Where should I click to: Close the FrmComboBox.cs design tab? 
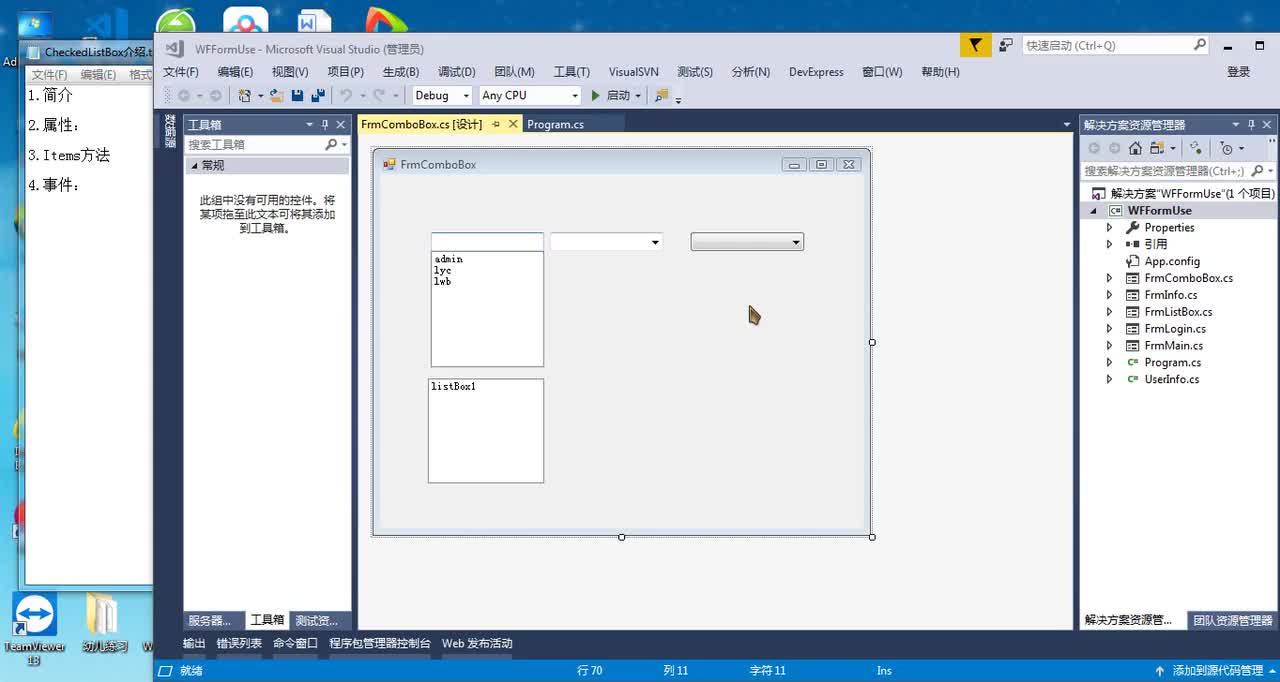513,124
